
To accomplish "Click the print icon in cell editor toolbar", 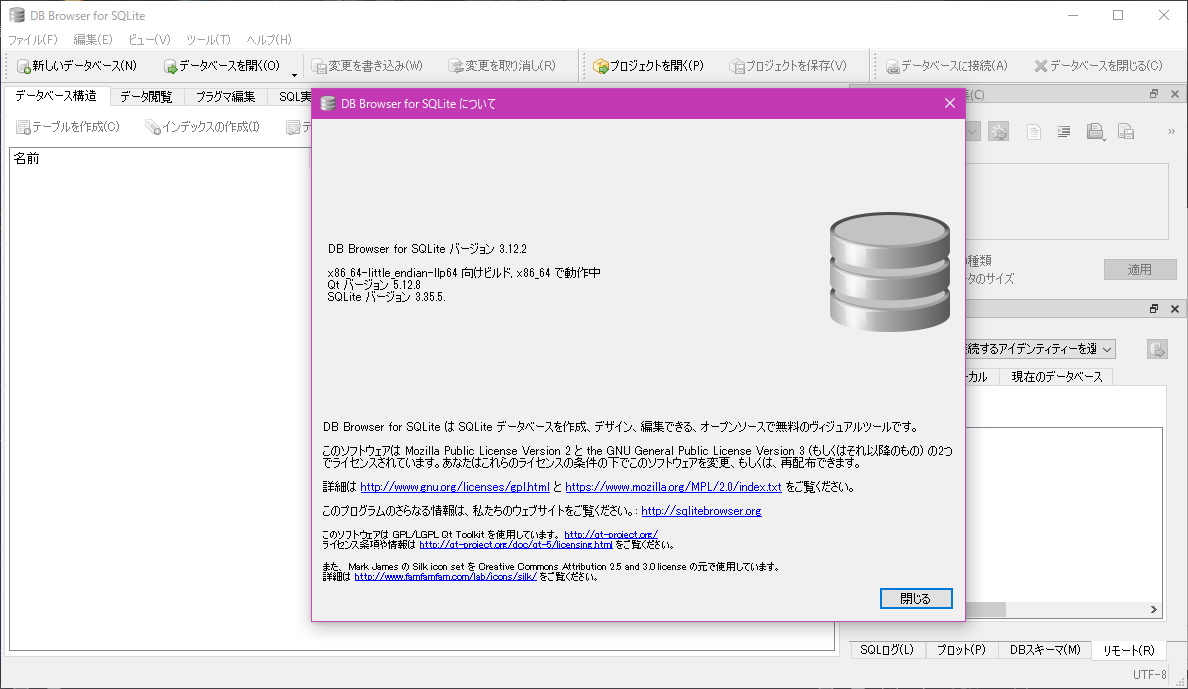I will 1095,132.
